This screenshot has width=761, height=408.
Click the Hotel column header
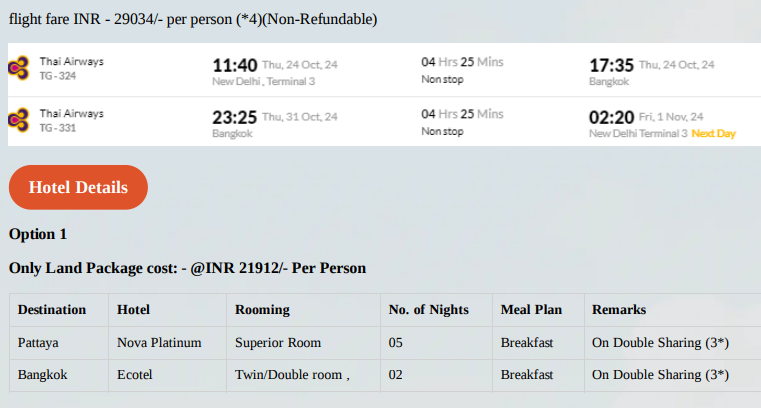(x=133, y=310)
